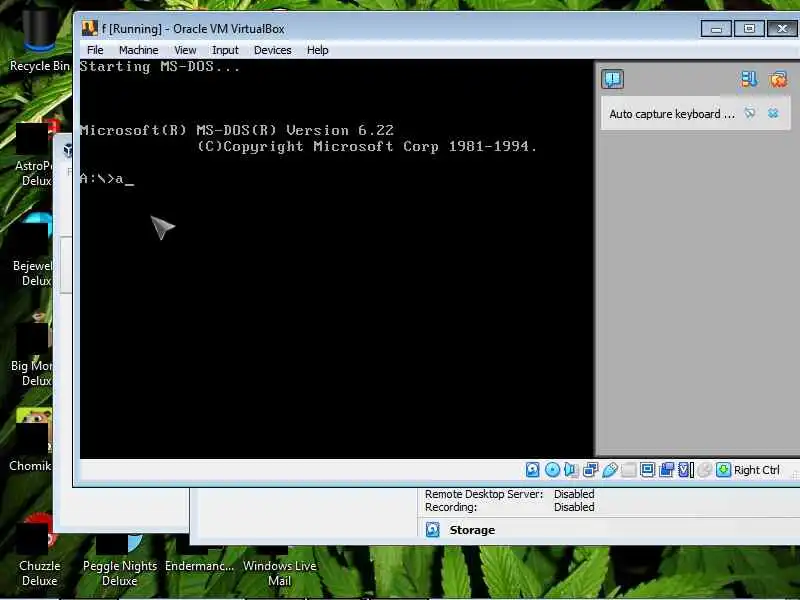
Task: Open the Devices menu
Action: (272, 50)
